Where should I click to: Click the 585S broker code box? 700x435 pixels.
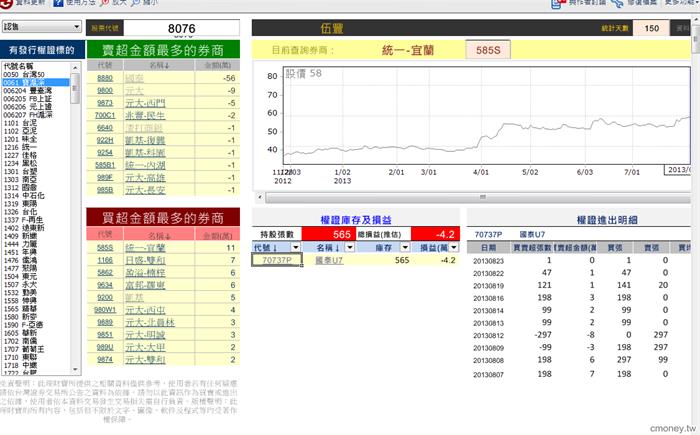pos(488,50)
